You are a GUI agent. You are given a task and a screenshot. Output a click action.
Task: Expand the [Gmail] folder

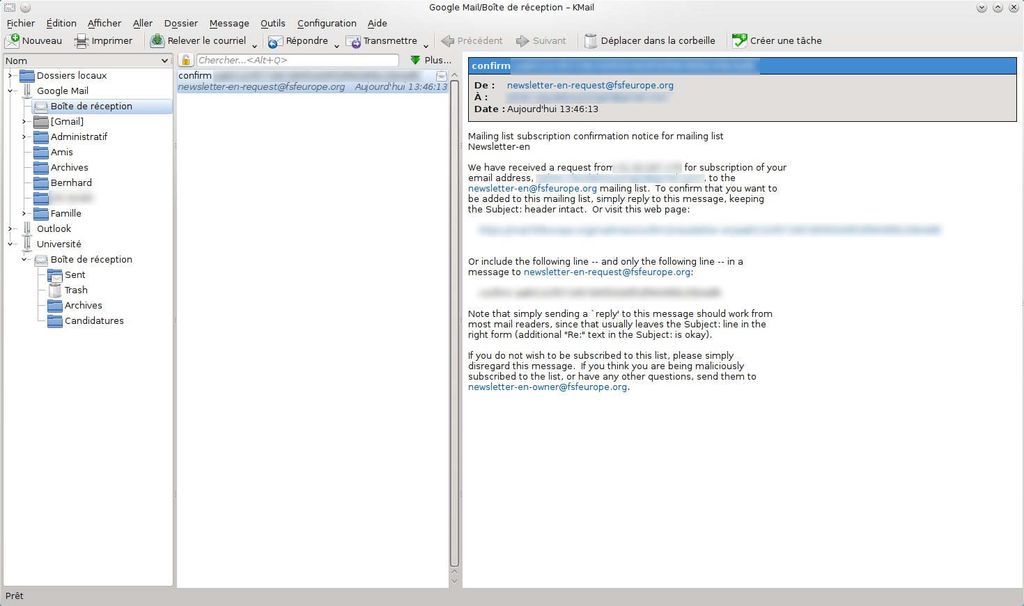(x=23, y=120)
